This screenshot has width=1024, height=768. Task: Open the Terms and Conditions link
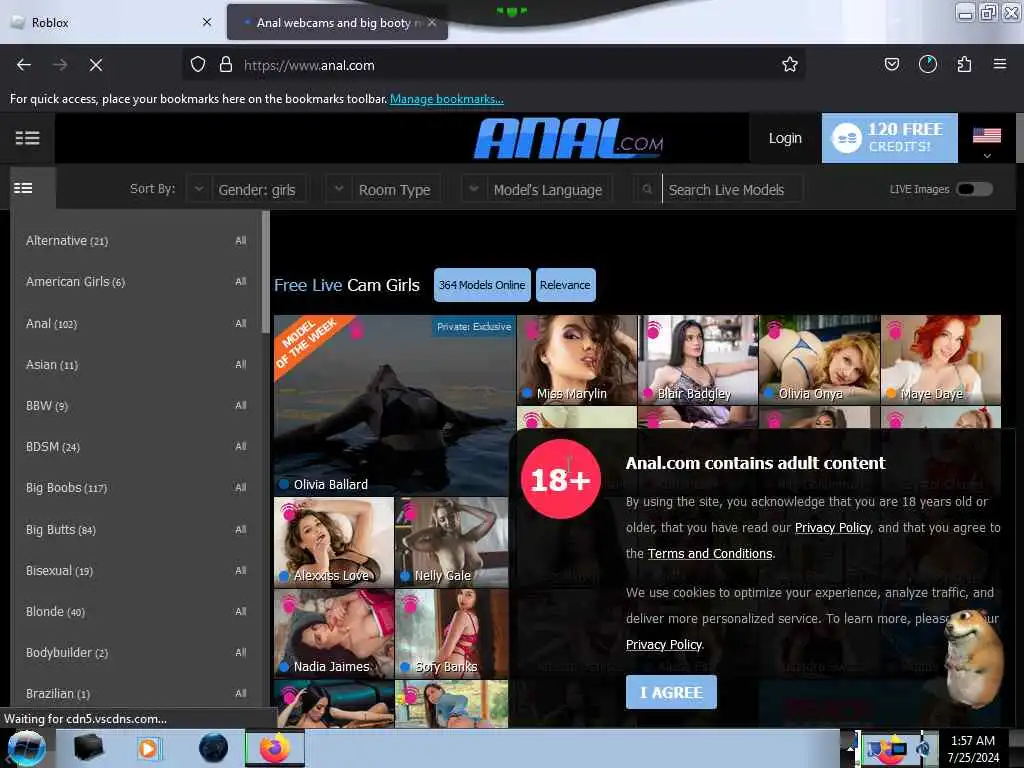[710, 553]
